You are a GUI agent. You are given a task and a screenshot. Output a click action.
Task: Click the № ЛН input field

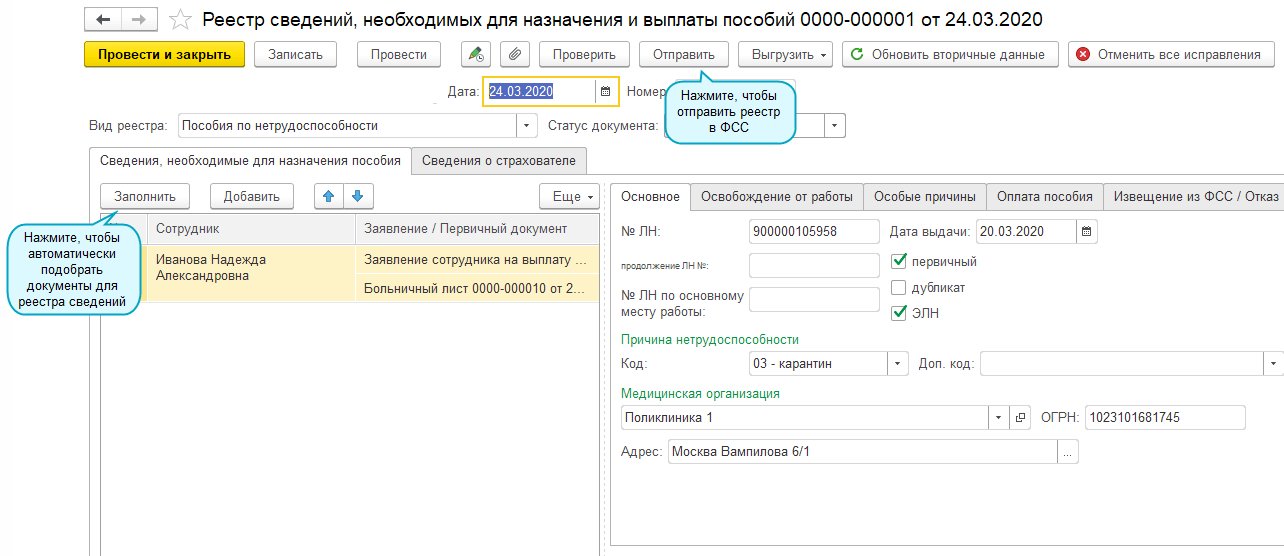coord(813,232)
